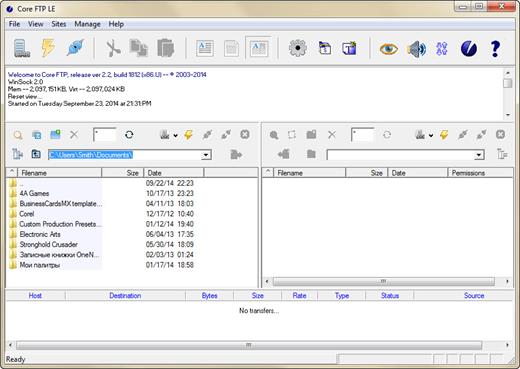Open the Manage menu
This screenshot has width=520, height=369.
click(x=87, y=24)
